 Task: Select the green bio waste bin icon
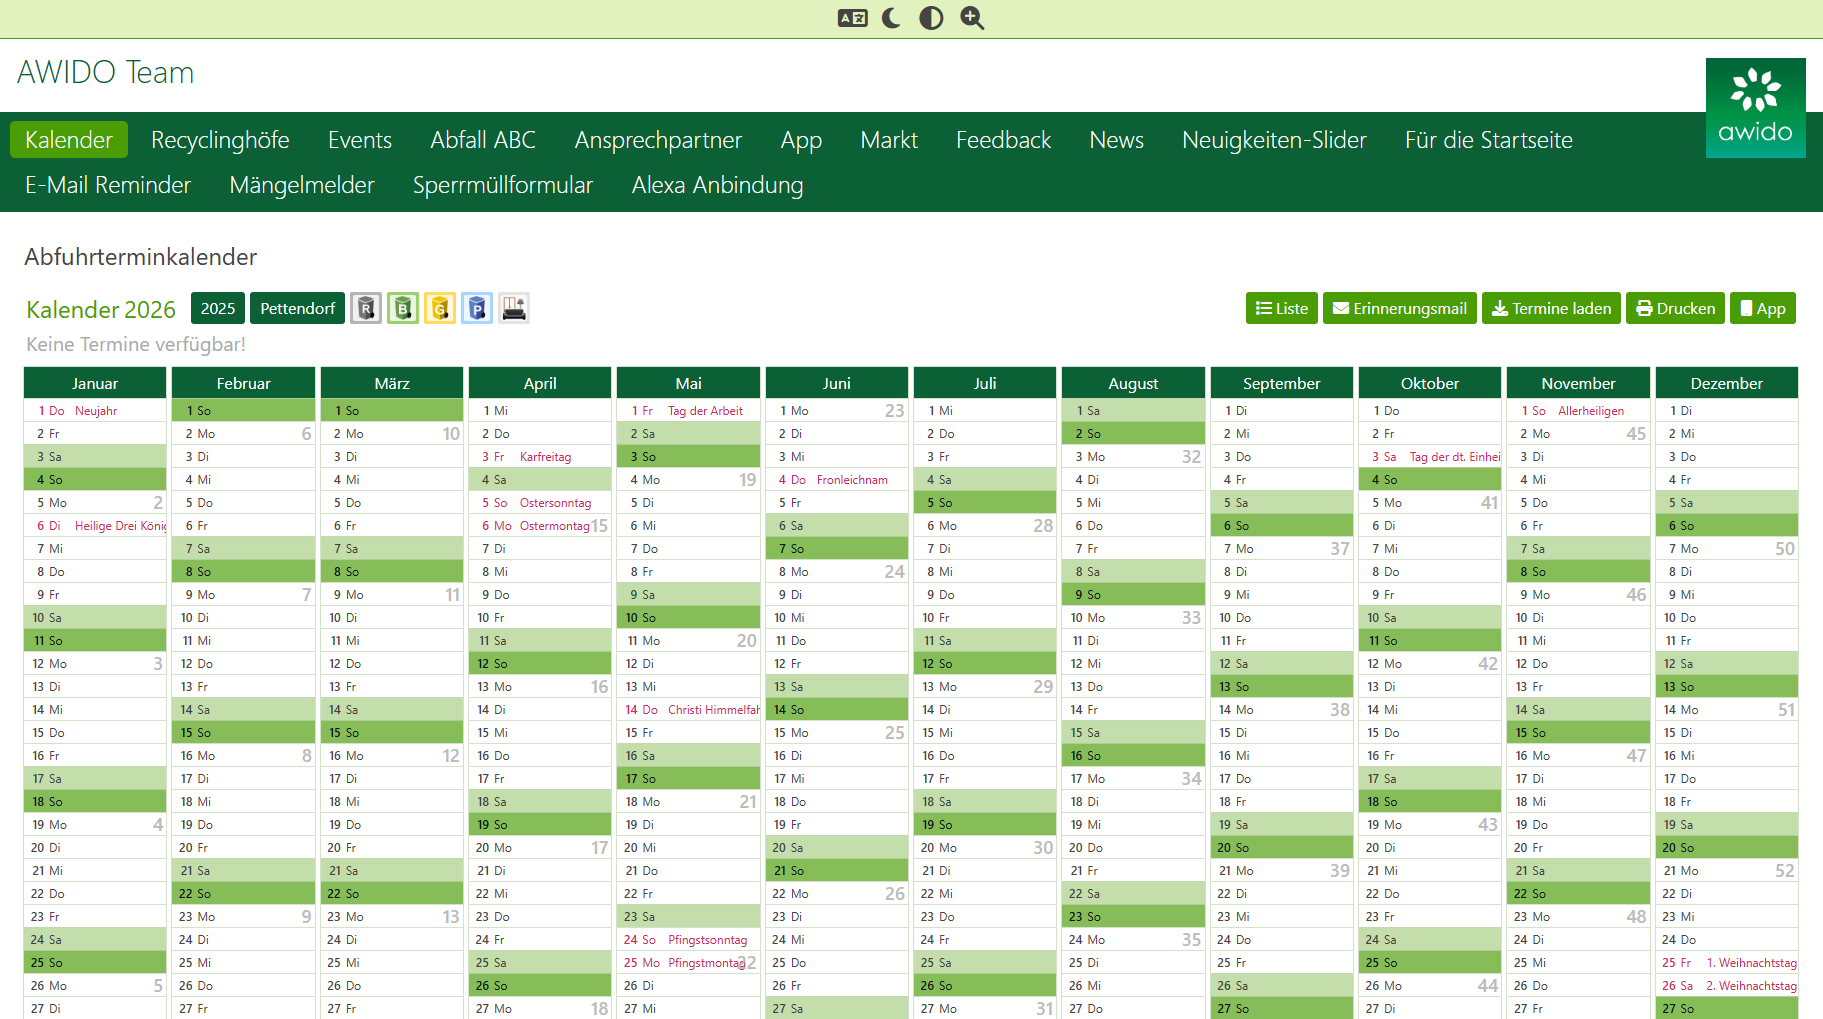point(403,309)
